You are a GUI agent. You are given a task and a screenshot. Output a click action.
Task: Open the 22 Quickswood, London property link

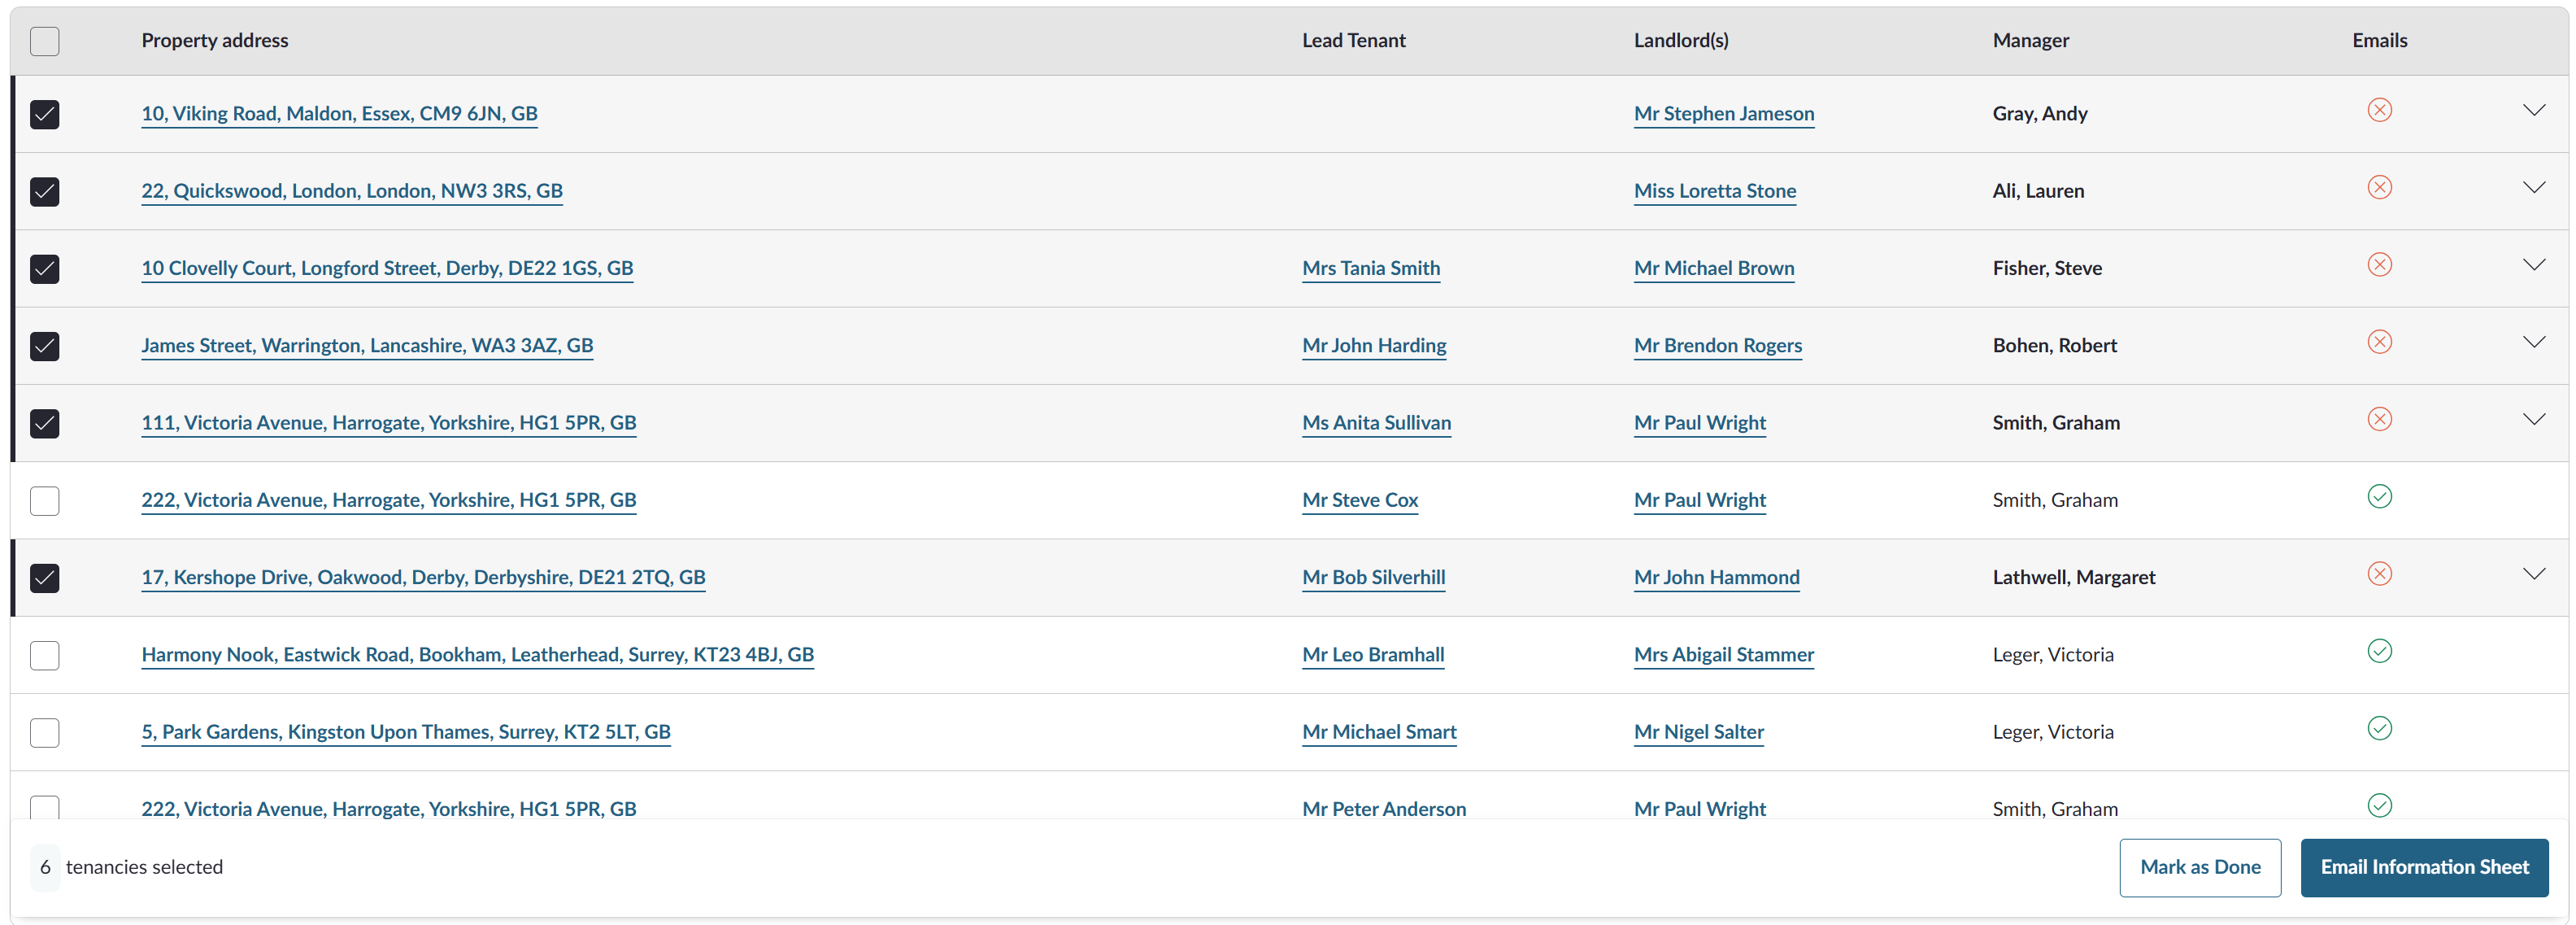(352, 190)
